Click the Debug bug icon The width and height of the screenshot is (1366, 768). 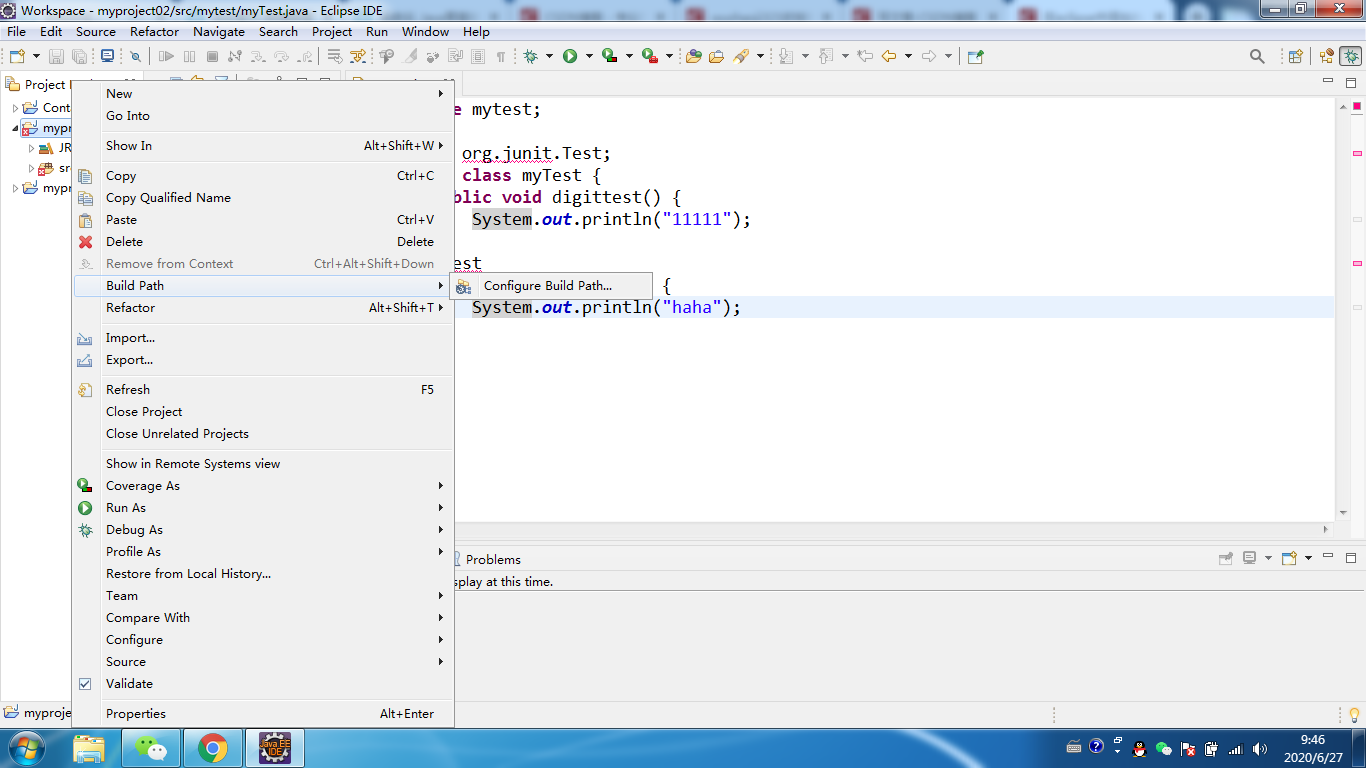click(531, 57)
